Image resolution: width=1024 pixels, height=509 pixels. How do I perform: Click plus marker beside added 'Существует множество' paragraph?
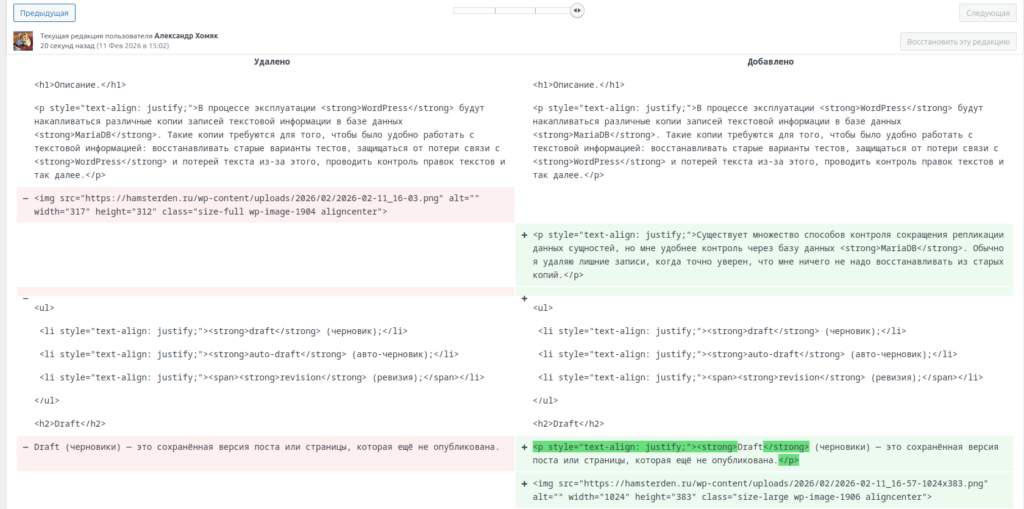click(x=524, y=236)
